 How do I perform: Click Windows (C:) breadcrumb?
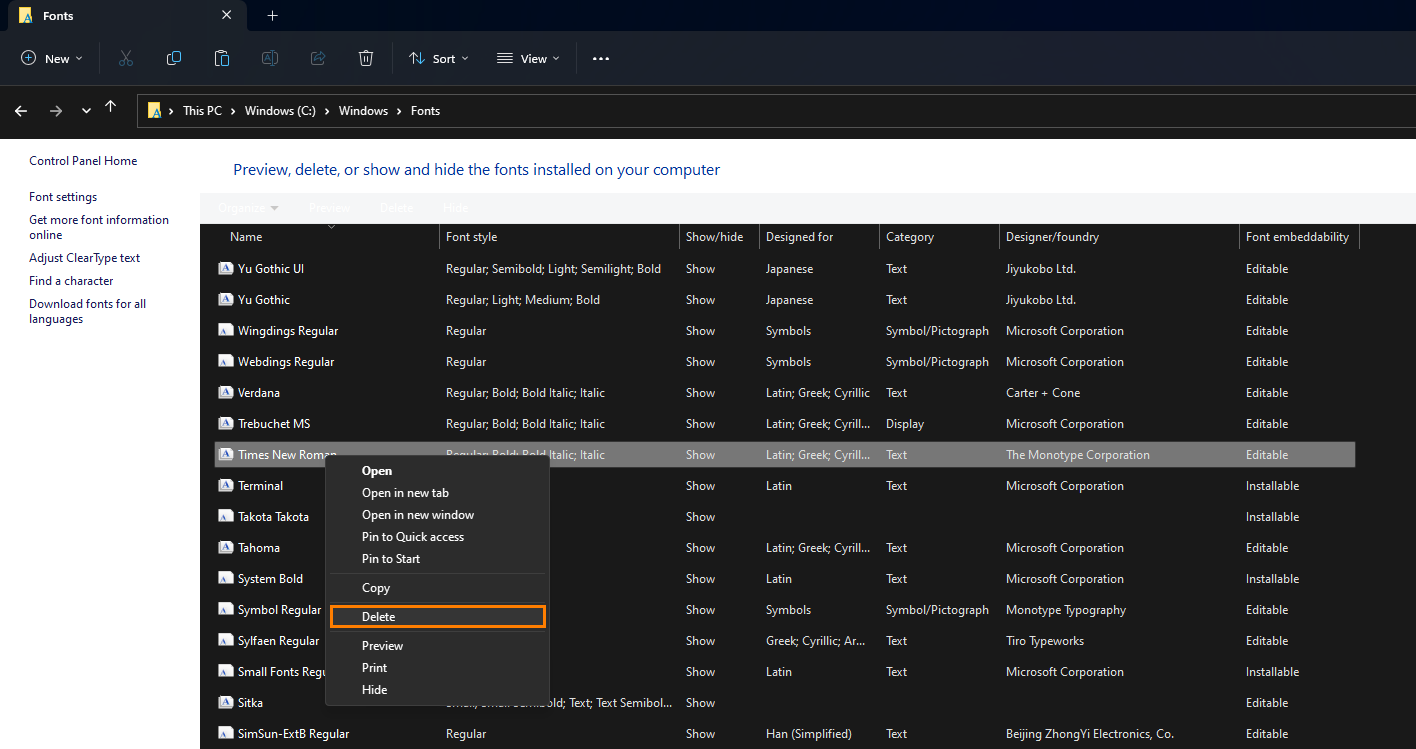click(280, 111)
